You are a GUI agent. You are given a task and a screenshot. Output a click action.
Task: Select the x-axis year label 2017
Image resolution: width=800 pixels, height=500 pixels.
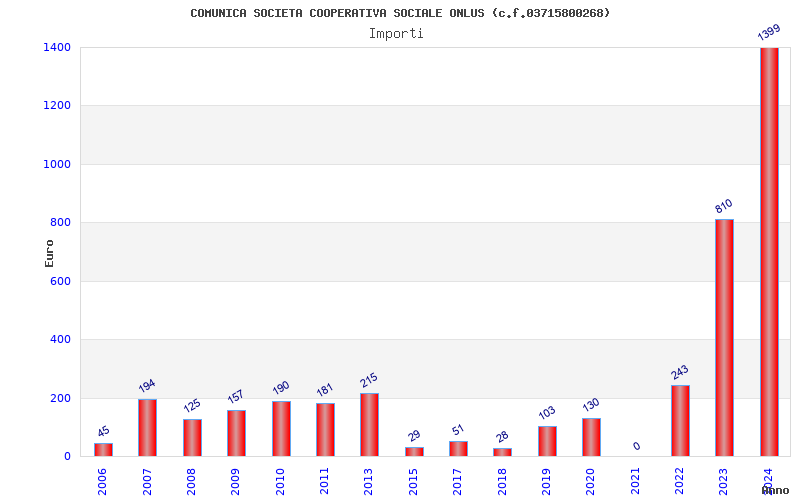click(x=457, y=482)
